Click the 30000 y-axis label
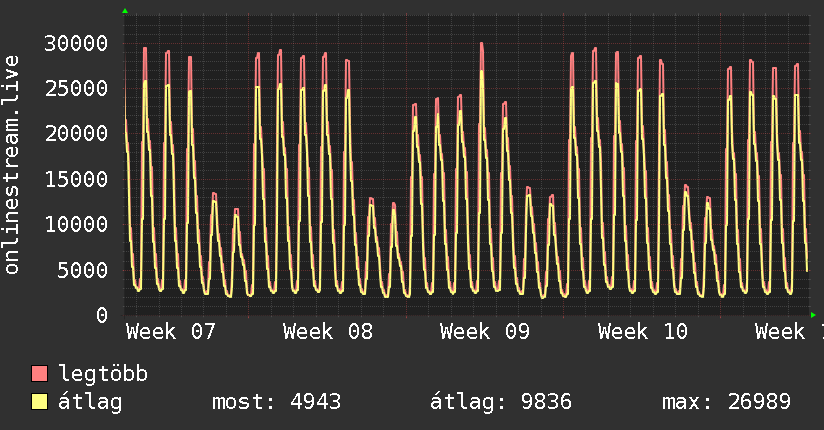 pyautogui.click(x=76, y=43)
